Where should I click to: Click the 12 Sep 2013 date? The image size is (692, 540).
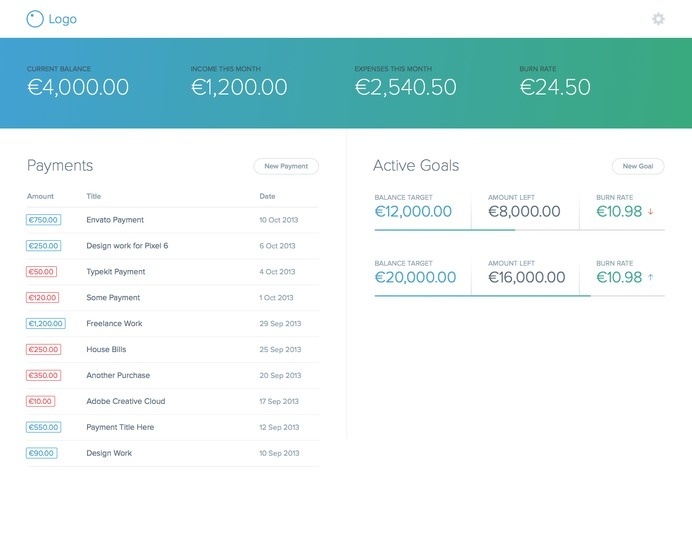[x=279, y=427]
